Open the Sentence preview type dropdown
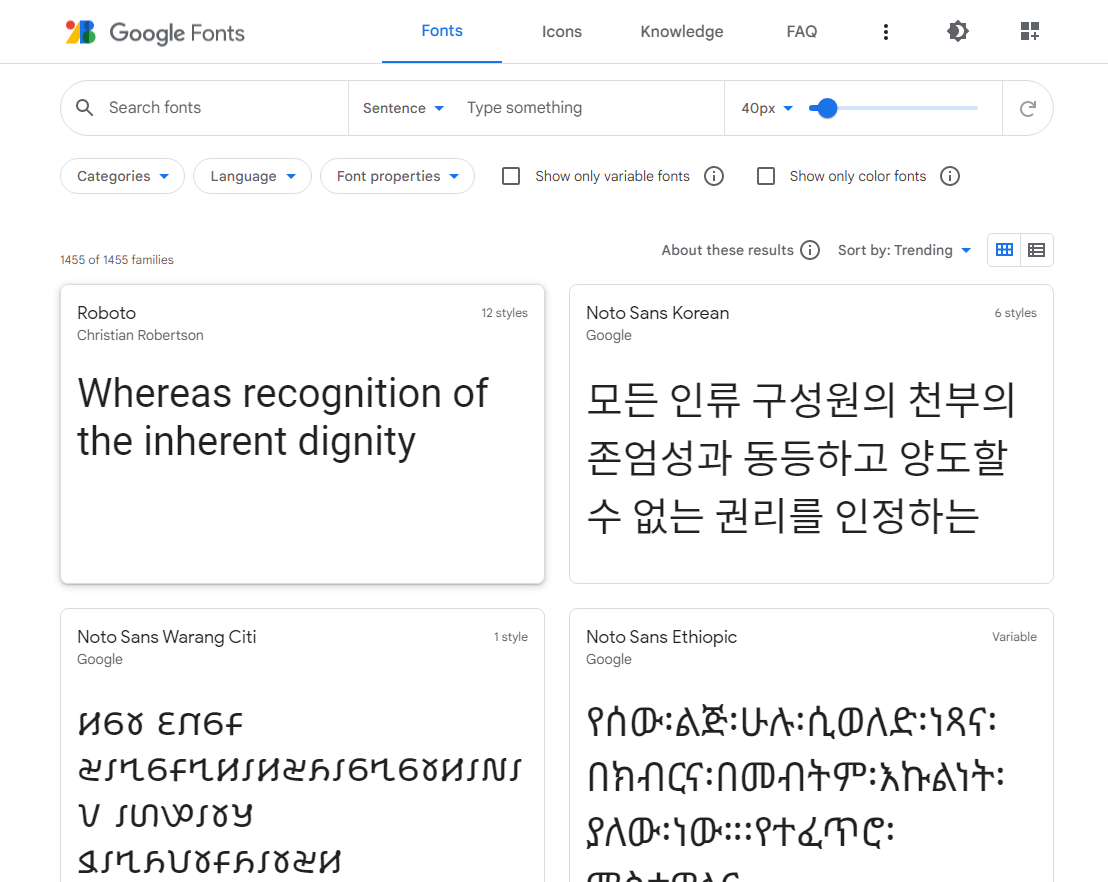Viewport: 1108px width, 882px height. point(403,108)
